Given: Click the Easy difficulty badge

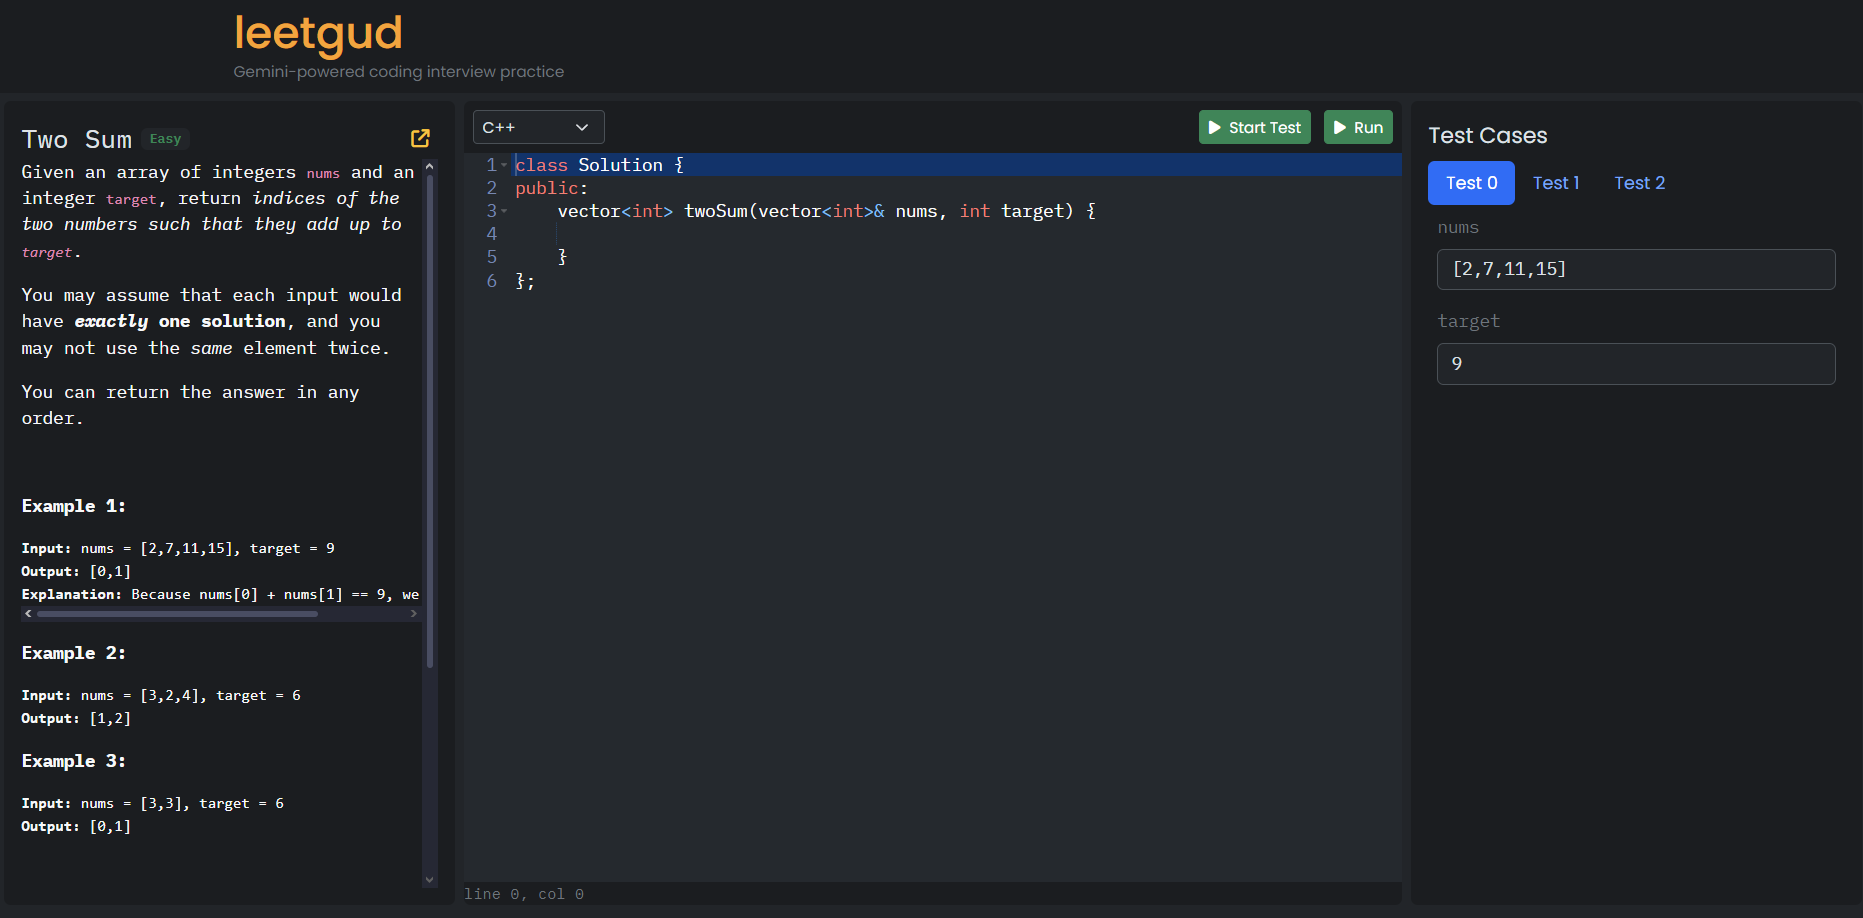Looking at the screenshot, I should point(165,139).
